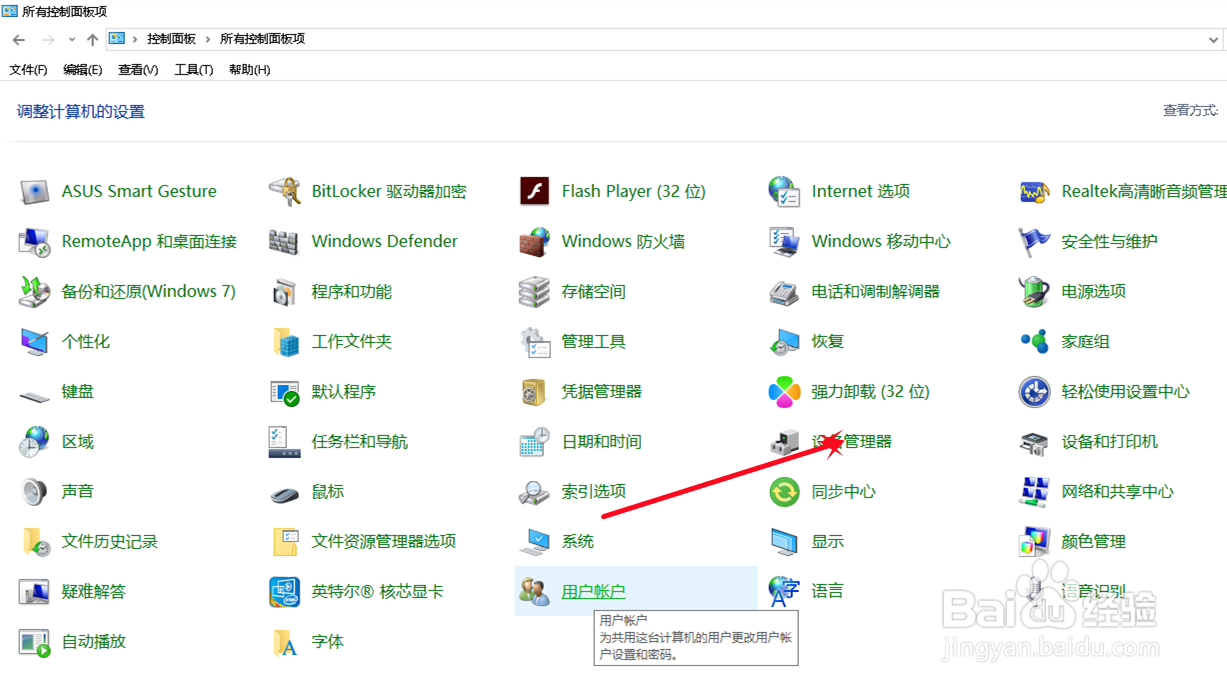The width and height of the screenshot is (1227, 690).
Task: Select the 家庭组 icon
Action: [1035, 341]
